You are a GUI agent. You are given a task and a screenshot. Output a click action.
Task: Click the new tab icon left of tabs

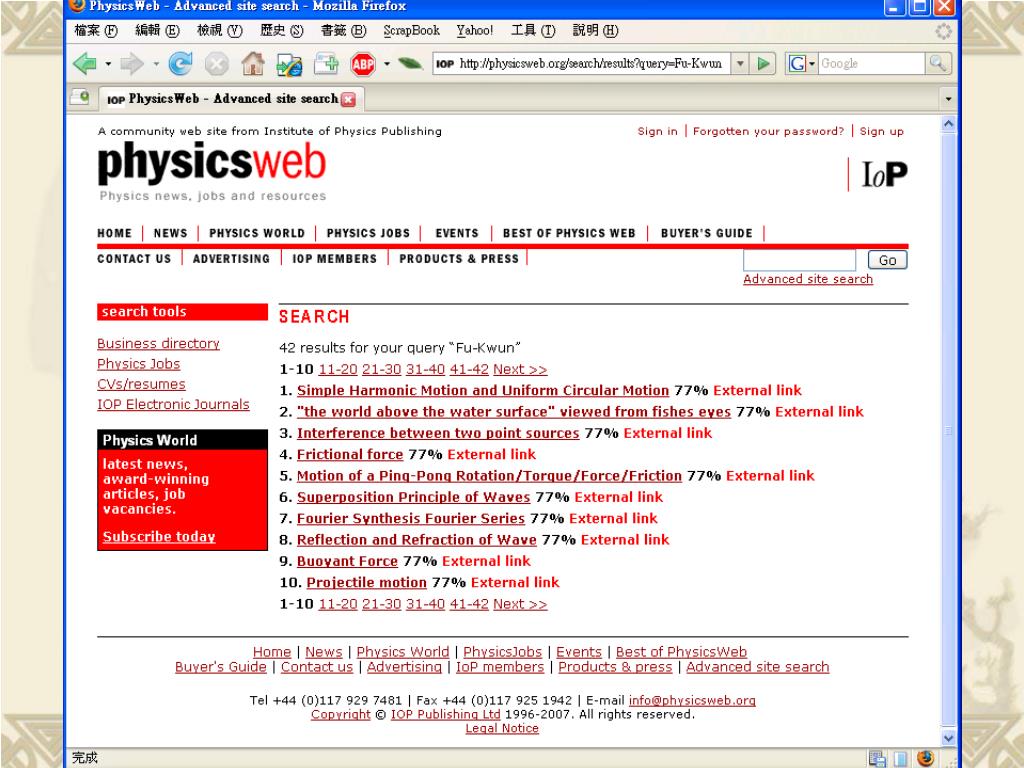(80, 97)
